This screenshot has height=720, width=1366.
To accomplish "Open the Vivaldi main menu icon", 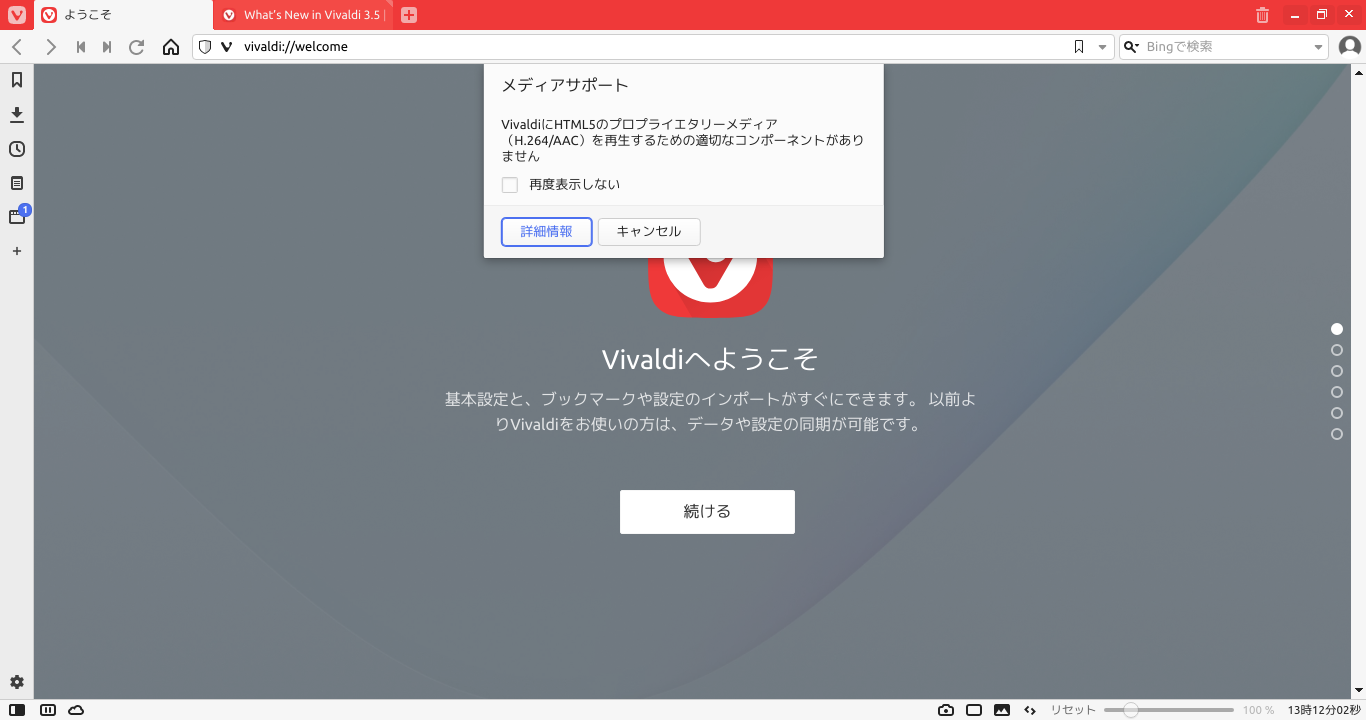I will point(16,15).
